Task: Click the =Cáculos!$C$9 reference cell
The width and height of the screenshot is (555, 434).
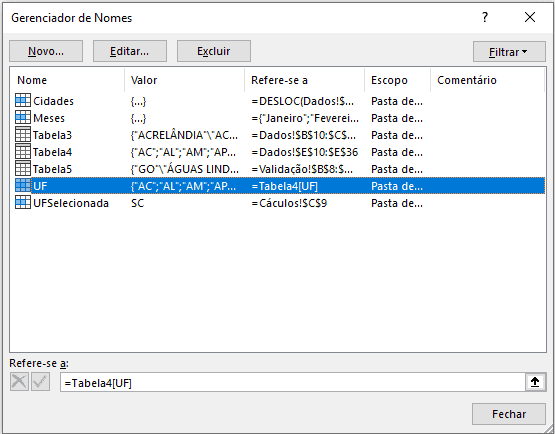Action: [x=289, y=203]
